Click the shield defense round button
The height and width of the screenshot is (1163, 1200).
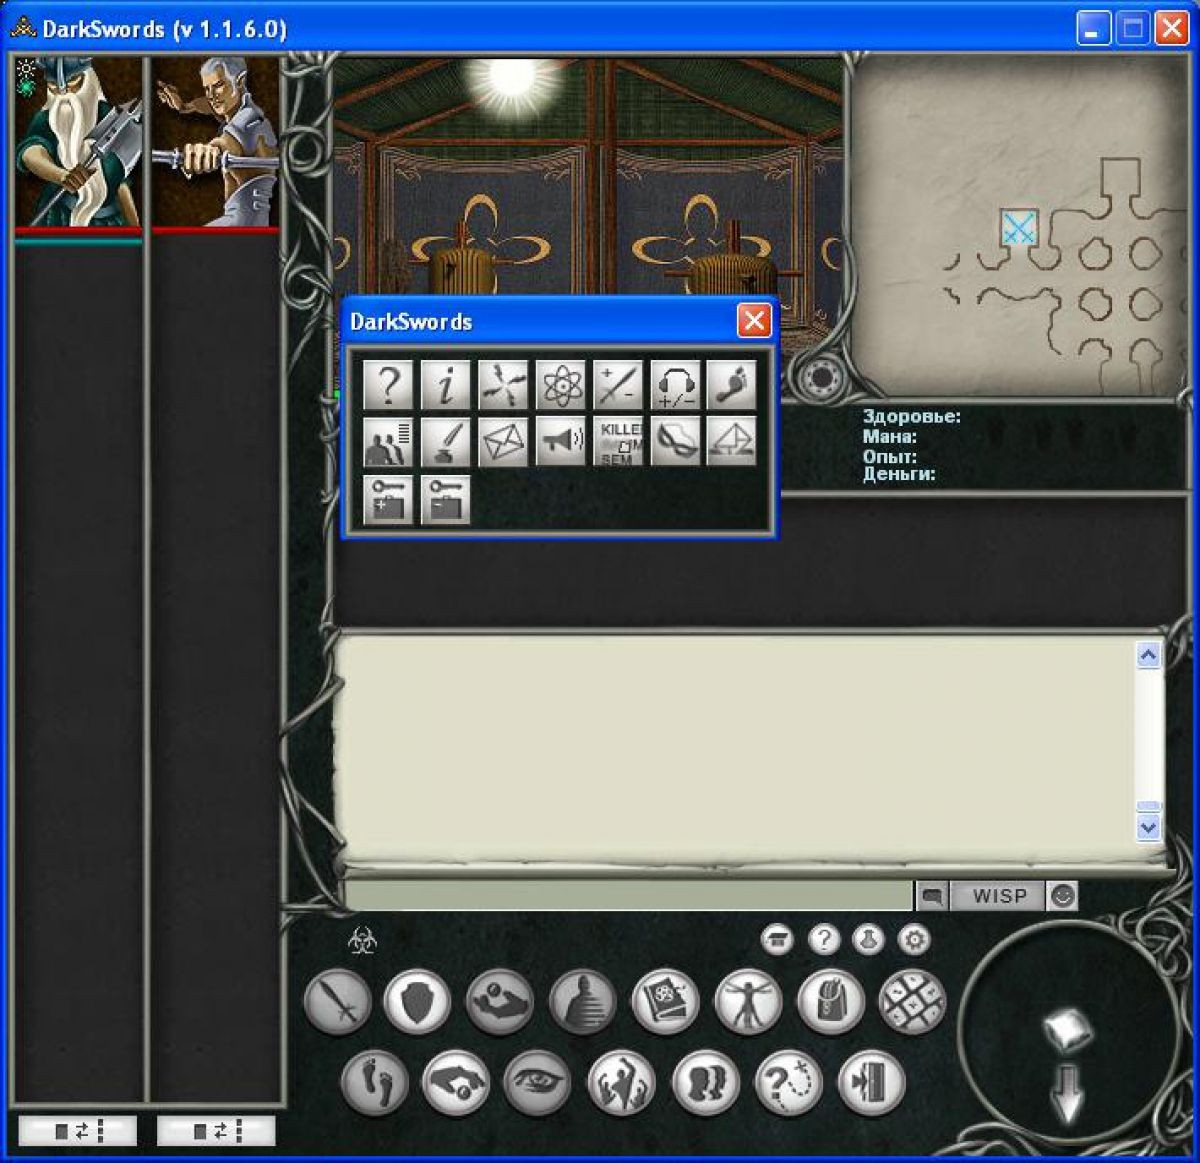point(417,1001)
